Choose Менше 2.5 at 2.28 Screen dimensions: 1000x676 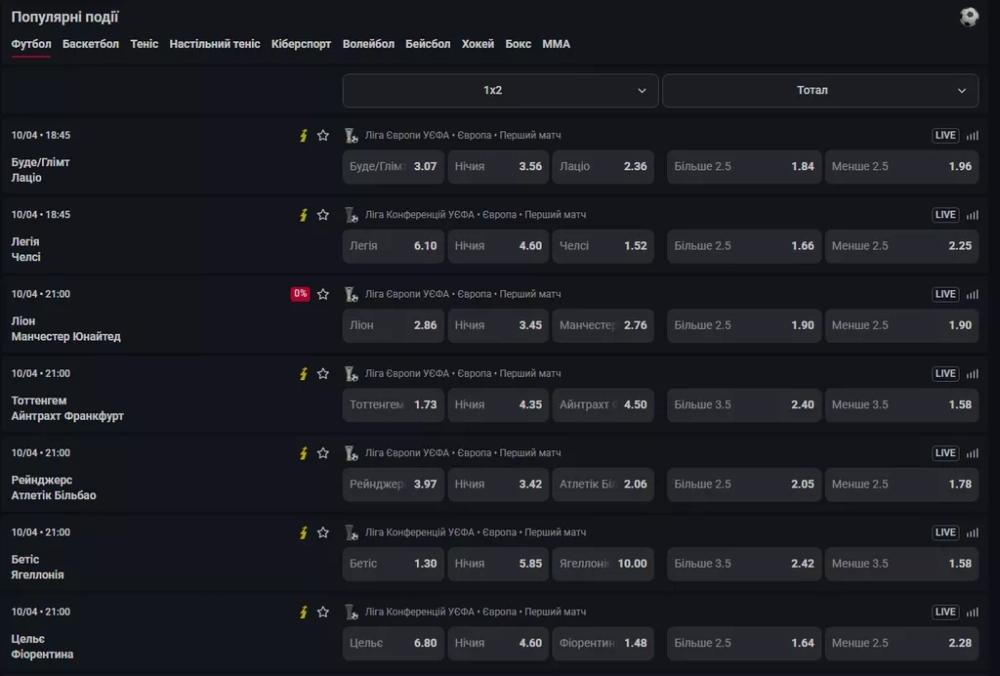pyautogui.click(x=901, y=643)
